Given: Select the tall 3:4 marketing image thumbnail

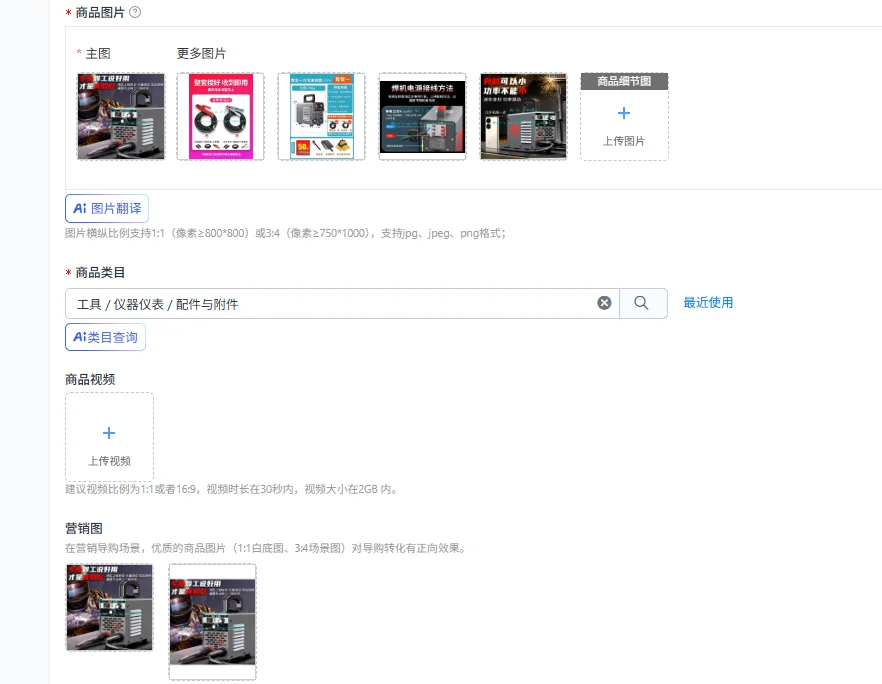Looking at the screenshot, I should 213,622.
